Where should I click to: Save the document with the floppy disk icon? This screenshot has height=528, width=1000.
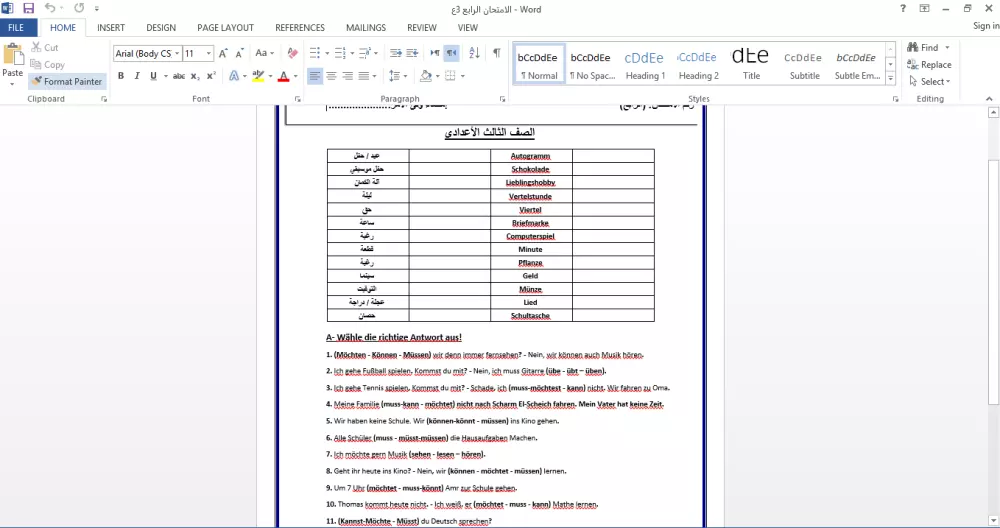coord(28,8)
